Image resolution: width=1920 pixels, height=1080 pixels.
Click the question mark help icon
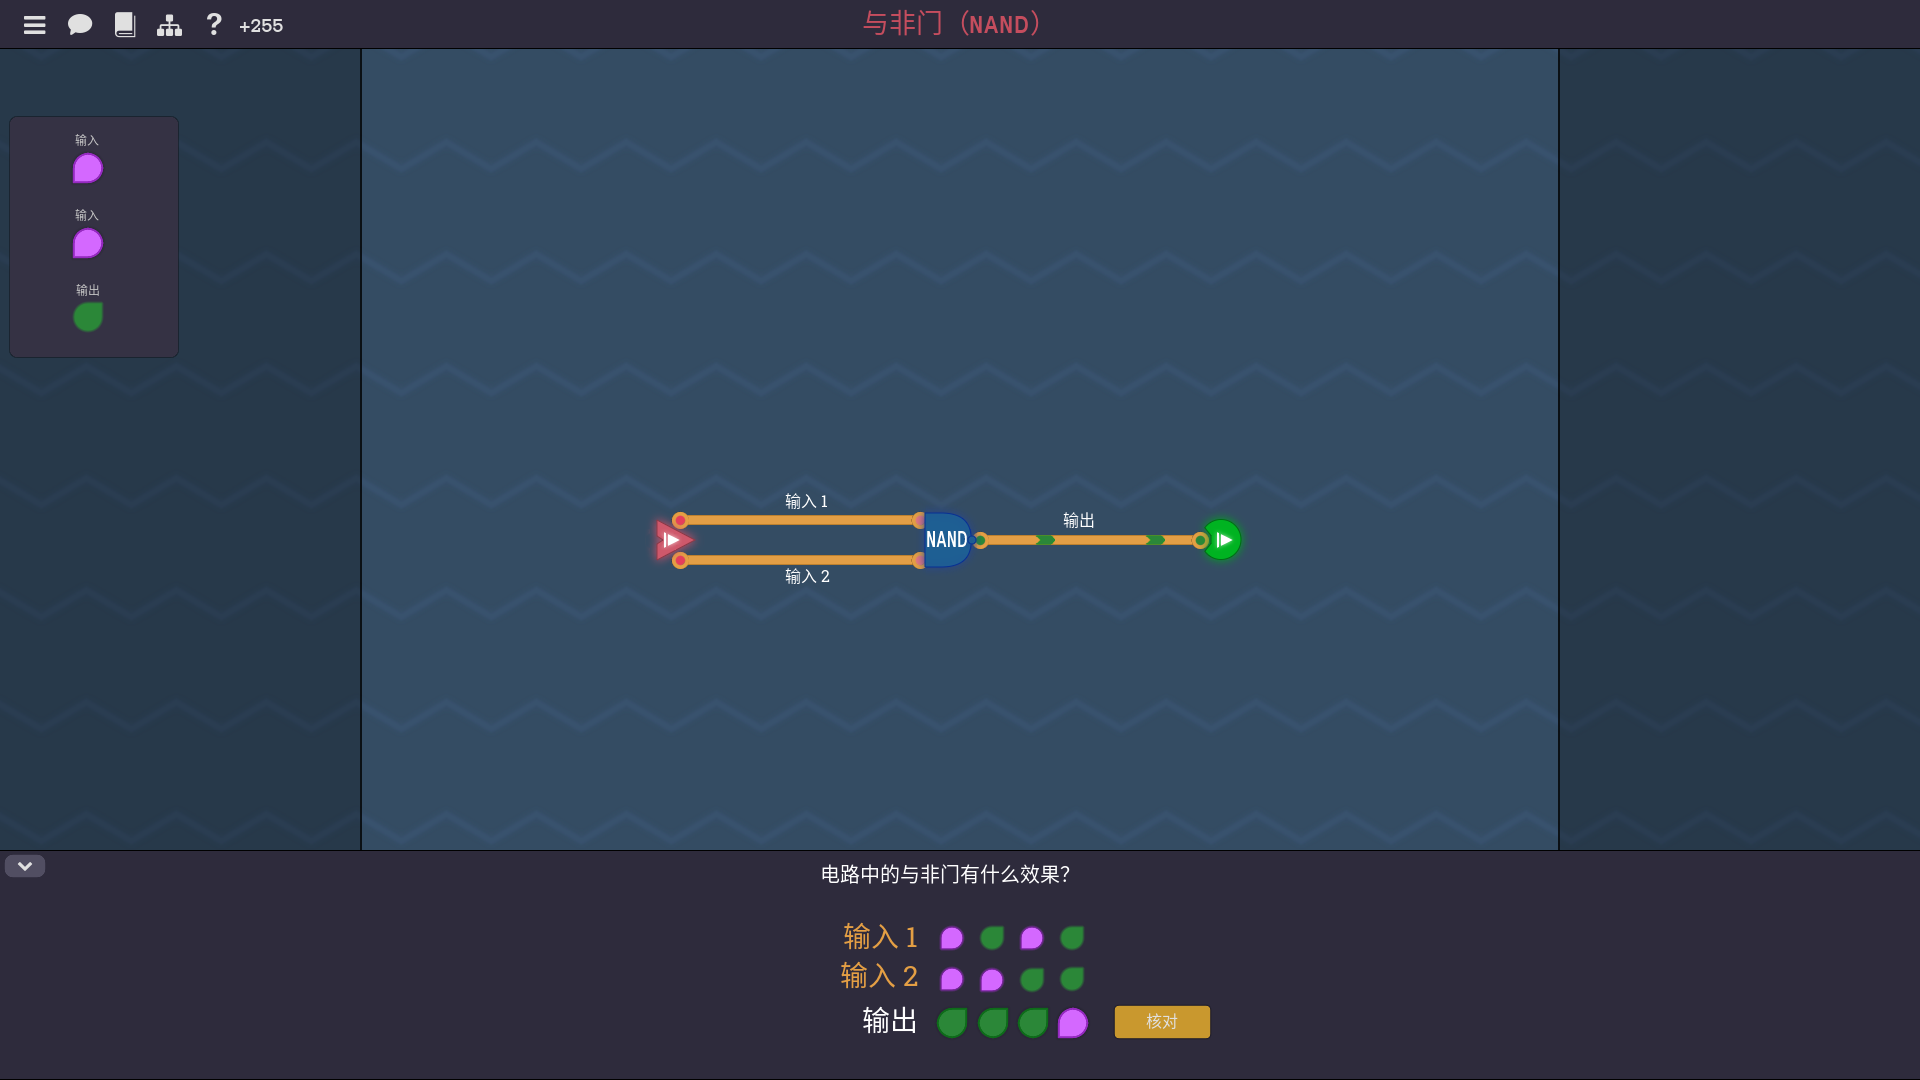tap(213, 25)
